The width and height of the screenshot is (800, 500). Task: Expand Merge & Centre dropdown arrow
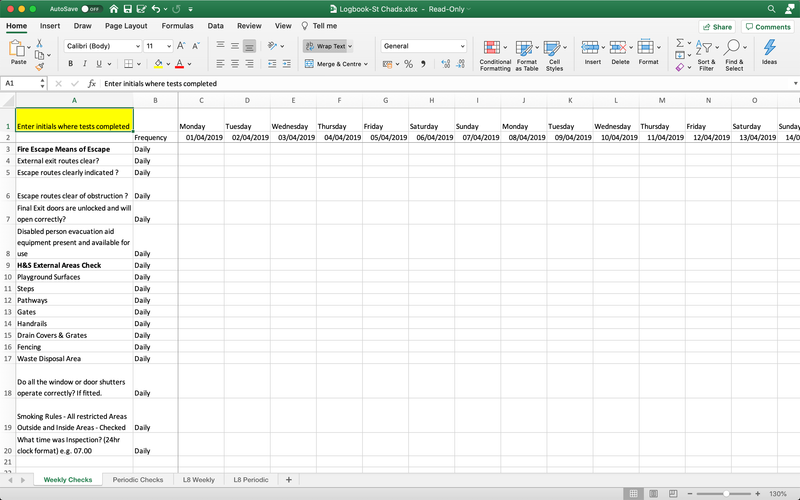point(366,64)
